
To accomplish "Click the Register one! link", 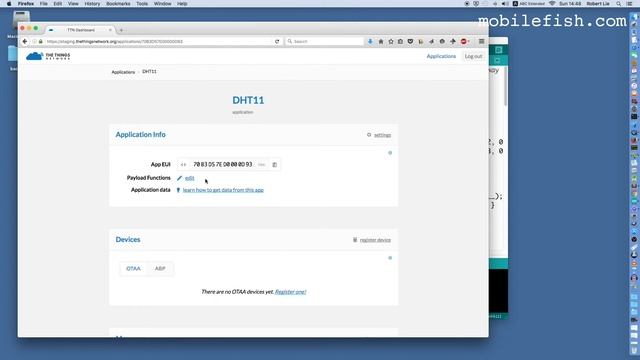I will click(290, 291).
